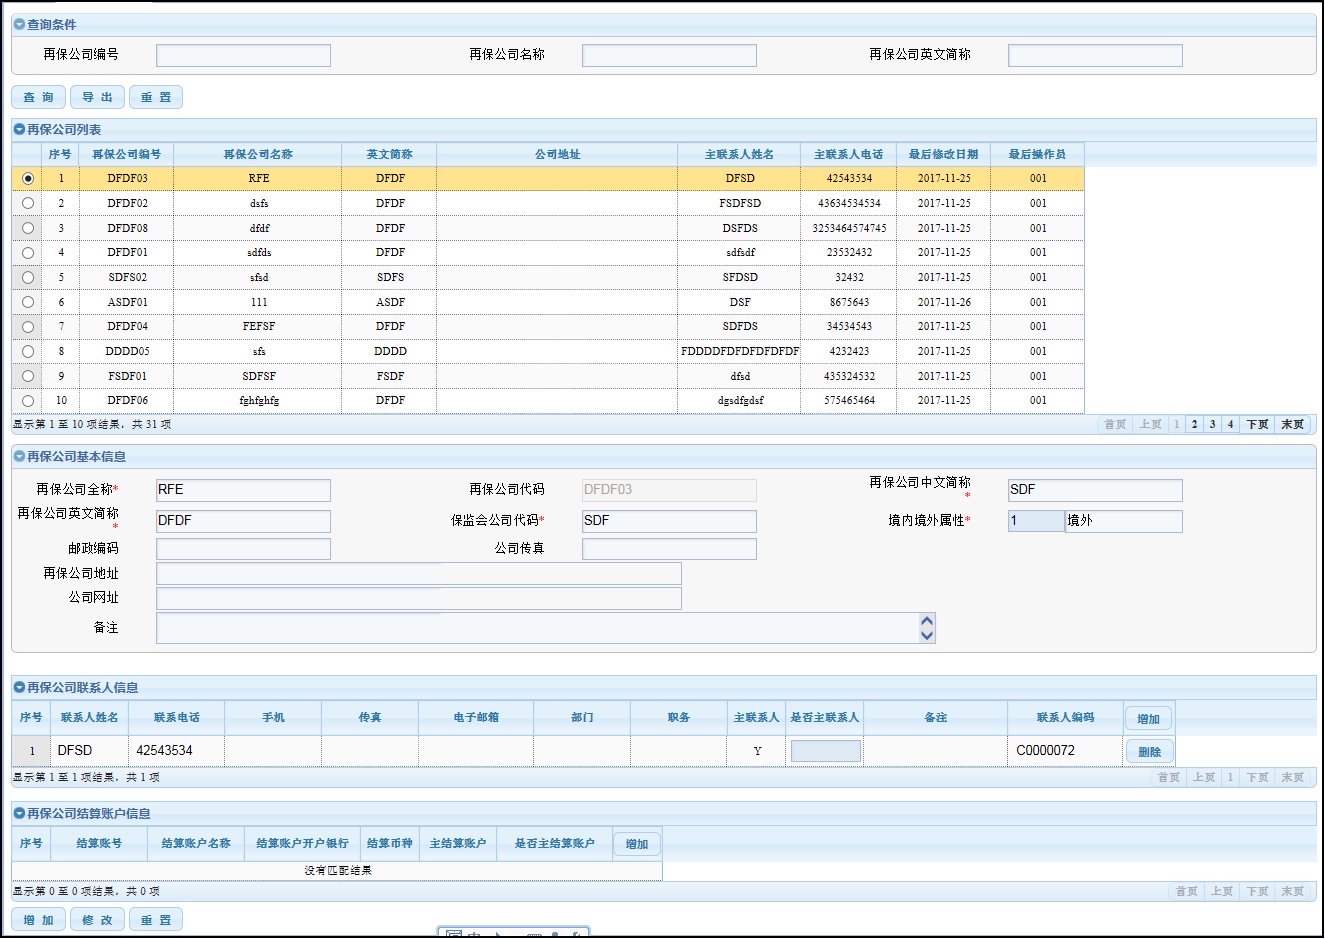This screenshot has width=1325, height=939.
Task: Collapse the 再保公司结算账户信息 section arrow
Action: (x=19, y=814)
